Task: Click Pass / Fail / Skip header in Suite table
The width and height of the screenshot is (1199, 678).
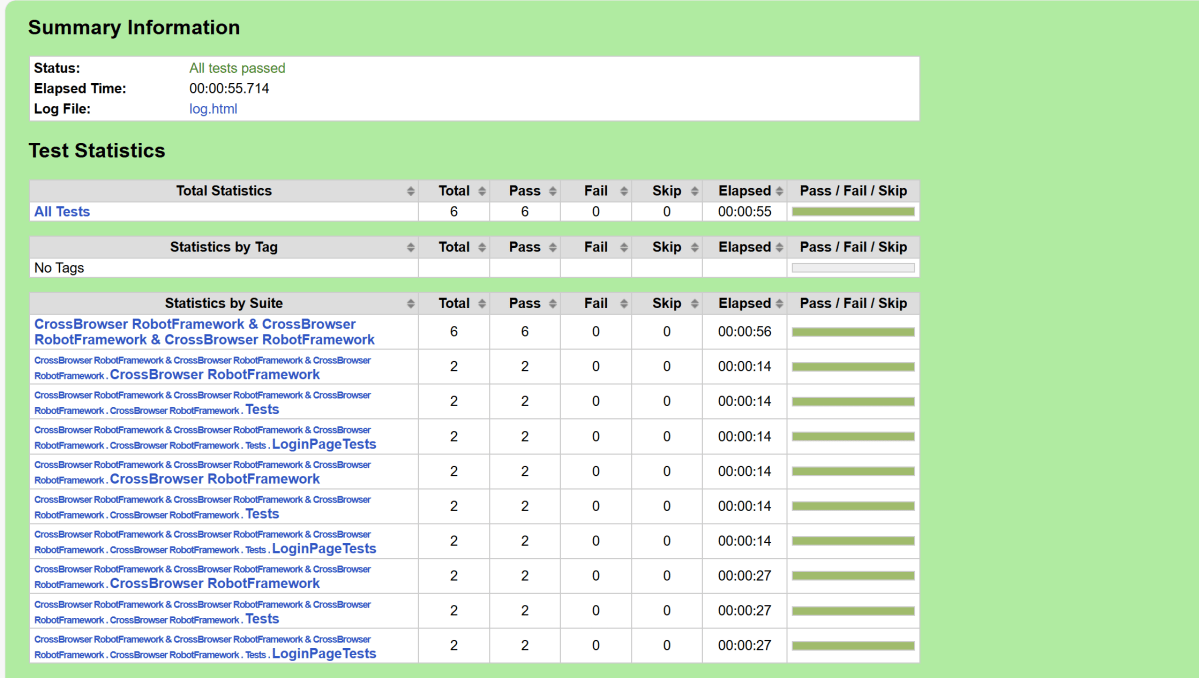Action: pyautogui.click(x=853, y=303)
